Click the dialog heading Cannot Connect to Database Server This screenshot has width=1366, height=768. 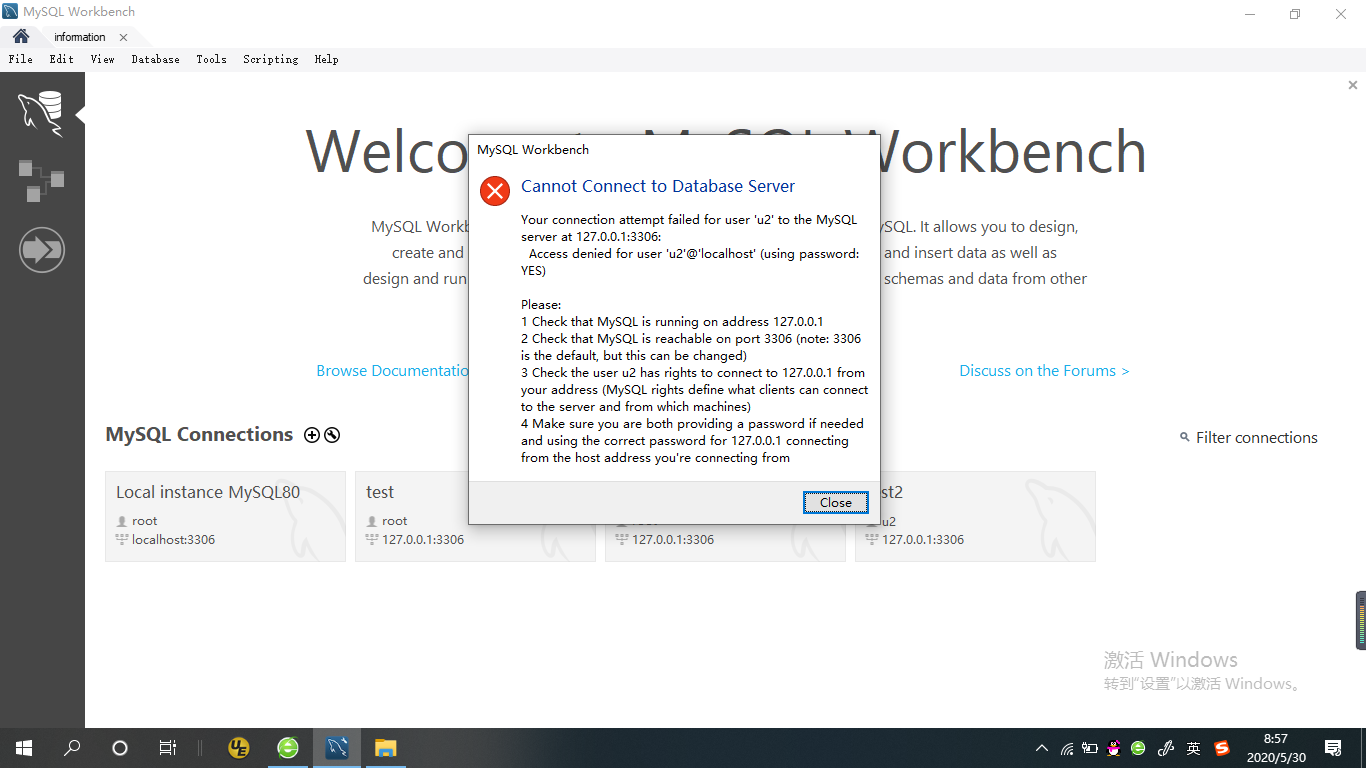click(x=658, y=186)
